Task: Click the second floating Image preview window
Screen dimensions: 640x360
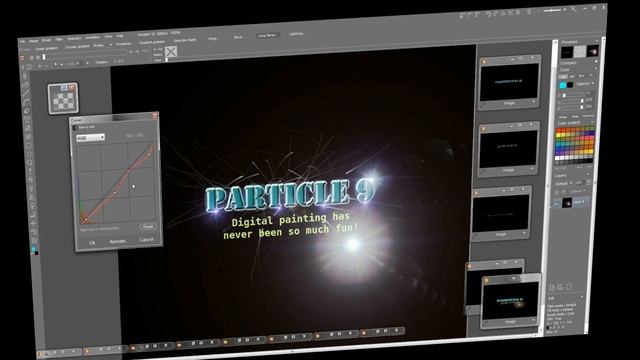Action: click(x=509, y=149)
